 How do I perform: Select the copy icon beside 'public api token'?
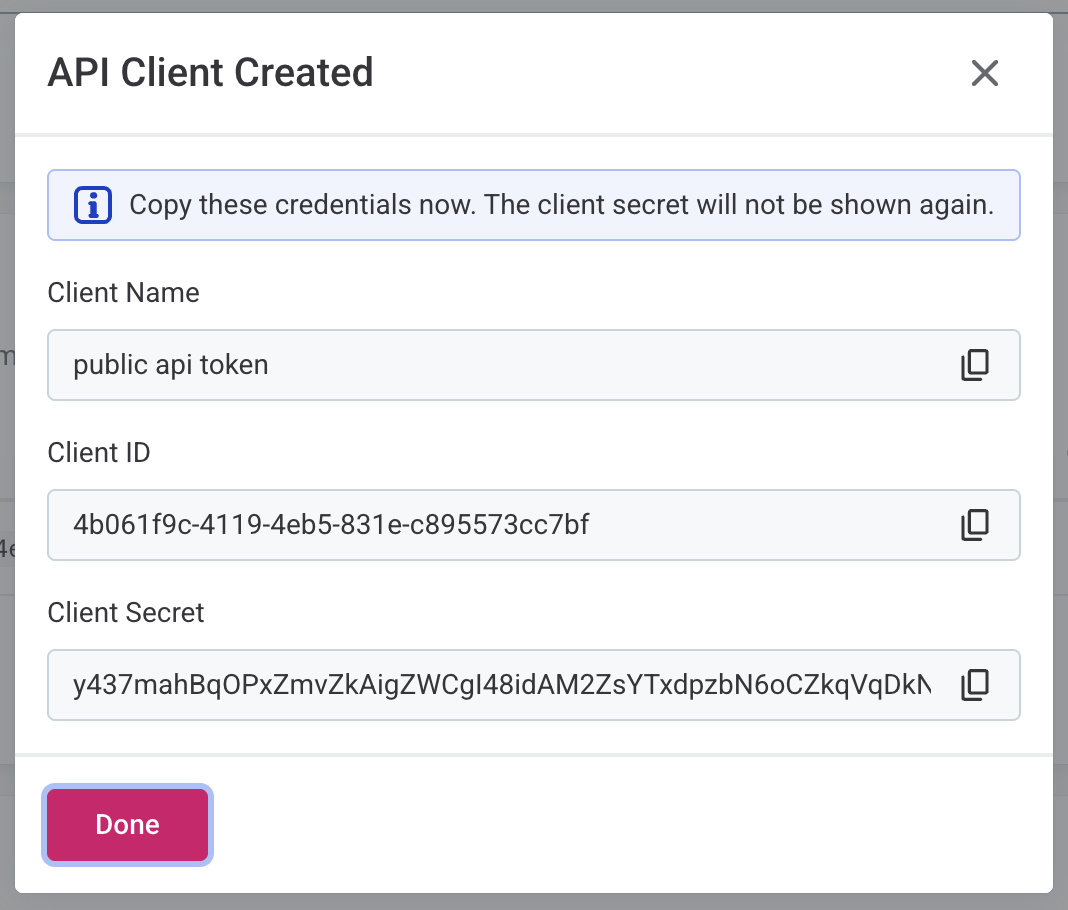(x=975, y=365)
